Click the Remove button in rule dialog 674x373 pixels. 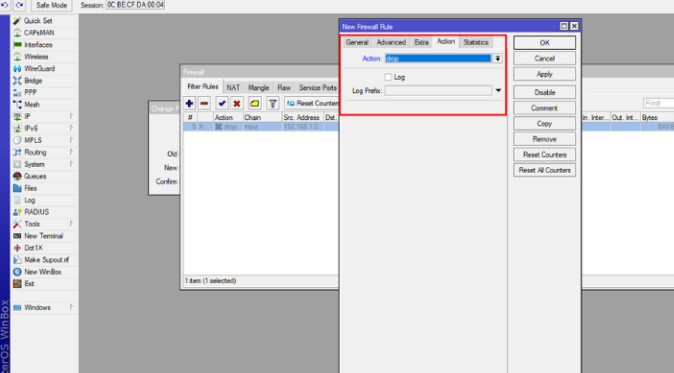(x=544, y=139)
